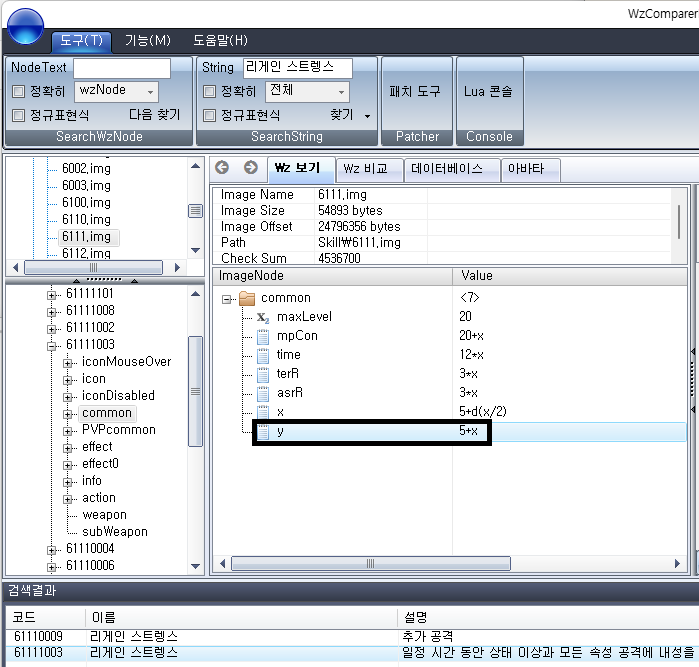Click the y node notepad icon
The image size is (699, 667).
(x=263, y=432)
